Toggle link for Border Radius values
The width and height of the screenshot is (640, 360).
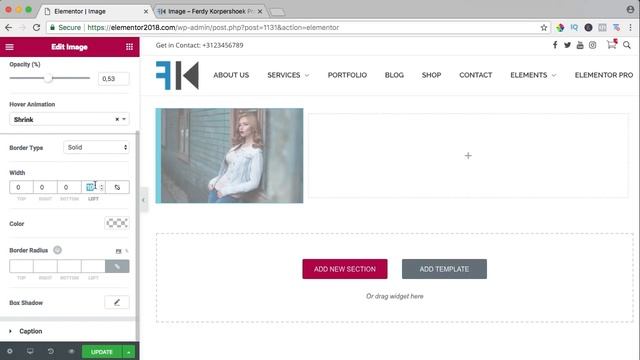pyautogui.click(x=117, y=267)
